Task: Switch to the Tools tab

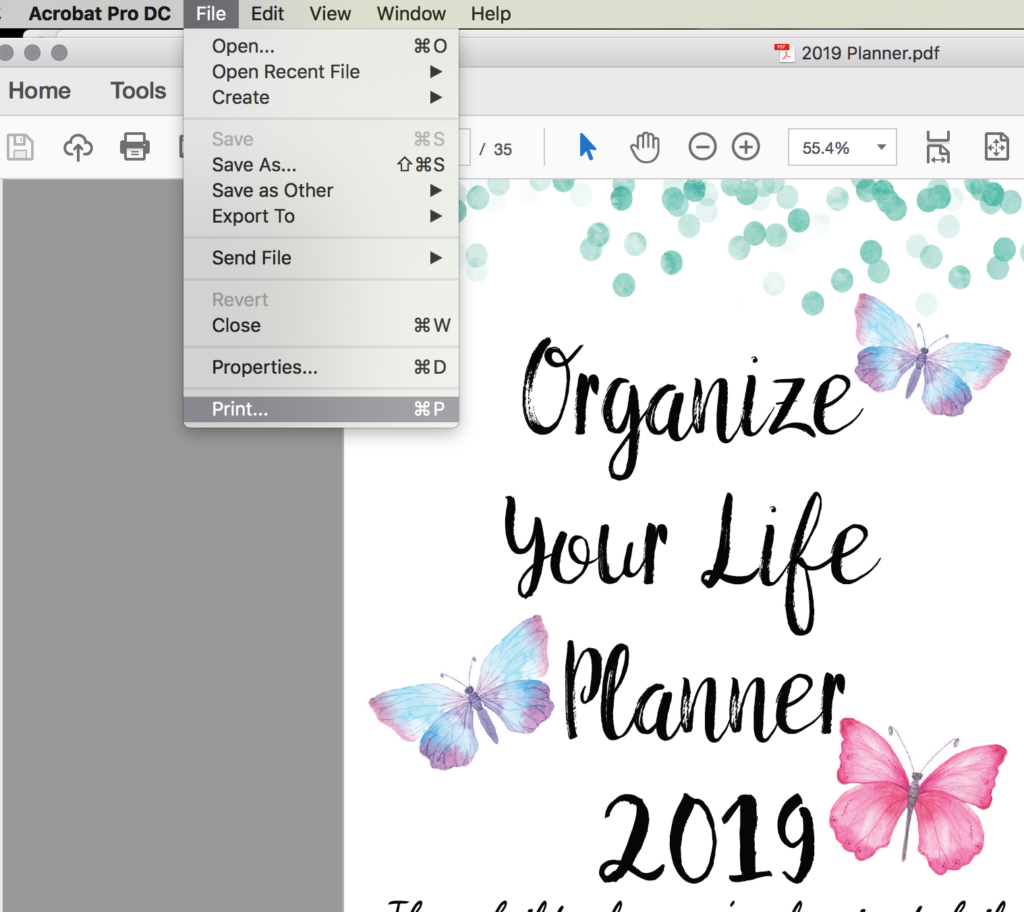Action: point(138,90)
